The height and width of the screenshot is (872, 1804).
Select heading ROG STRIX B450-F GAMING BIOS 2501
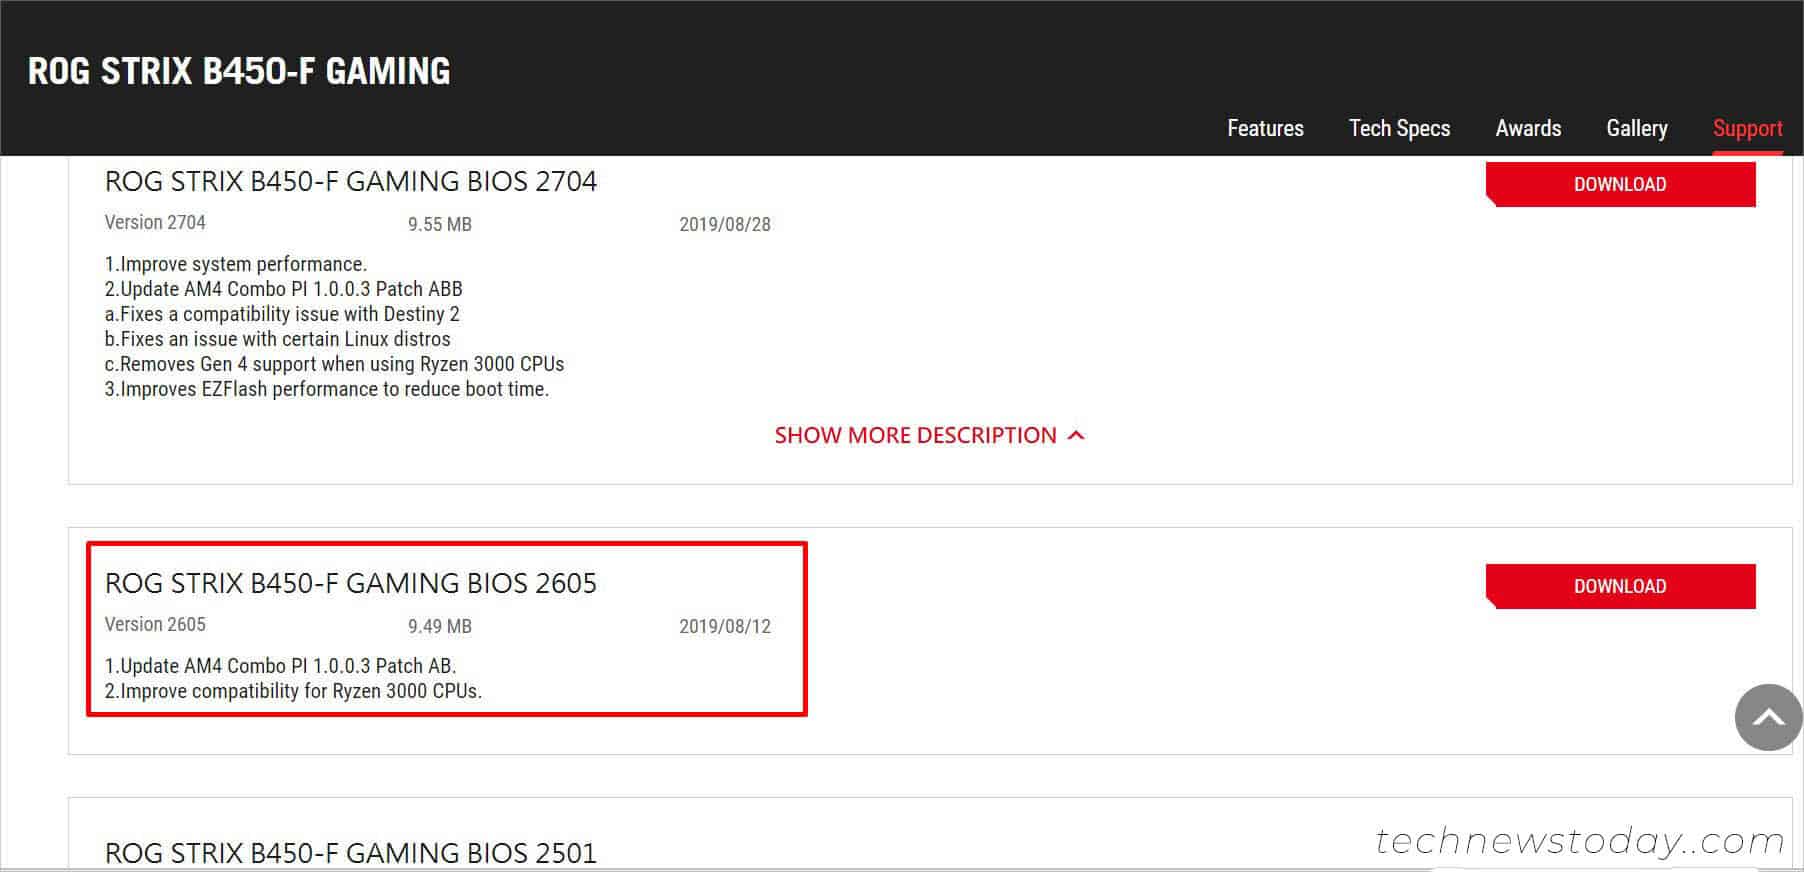(351, 853)
